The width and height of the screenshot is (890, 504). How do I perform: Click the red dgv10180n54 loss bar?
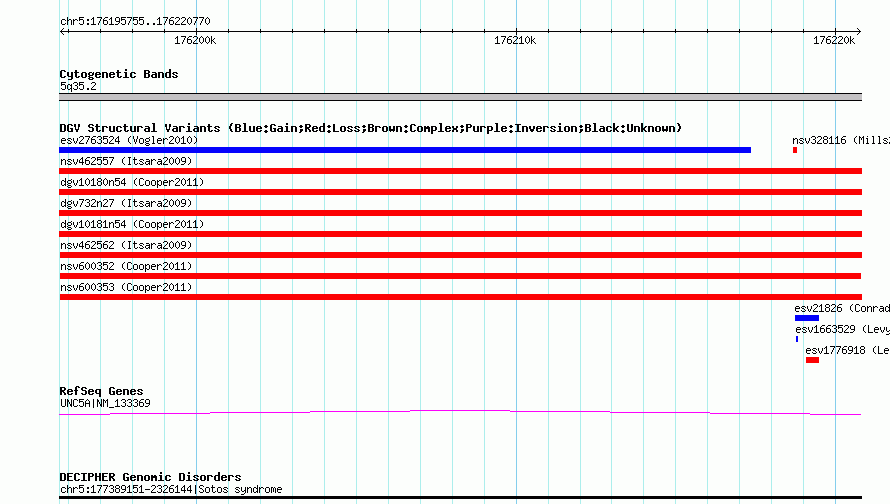pyautogui.click(x=460, y=192)
